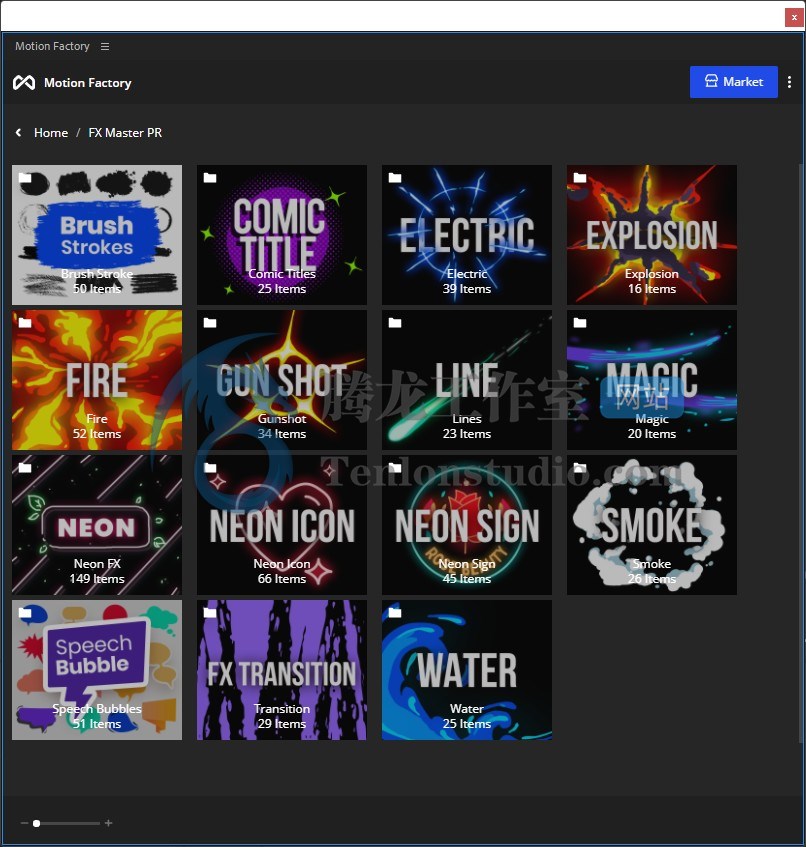Open the Comic Titles folder

click(x=282, y=235)
